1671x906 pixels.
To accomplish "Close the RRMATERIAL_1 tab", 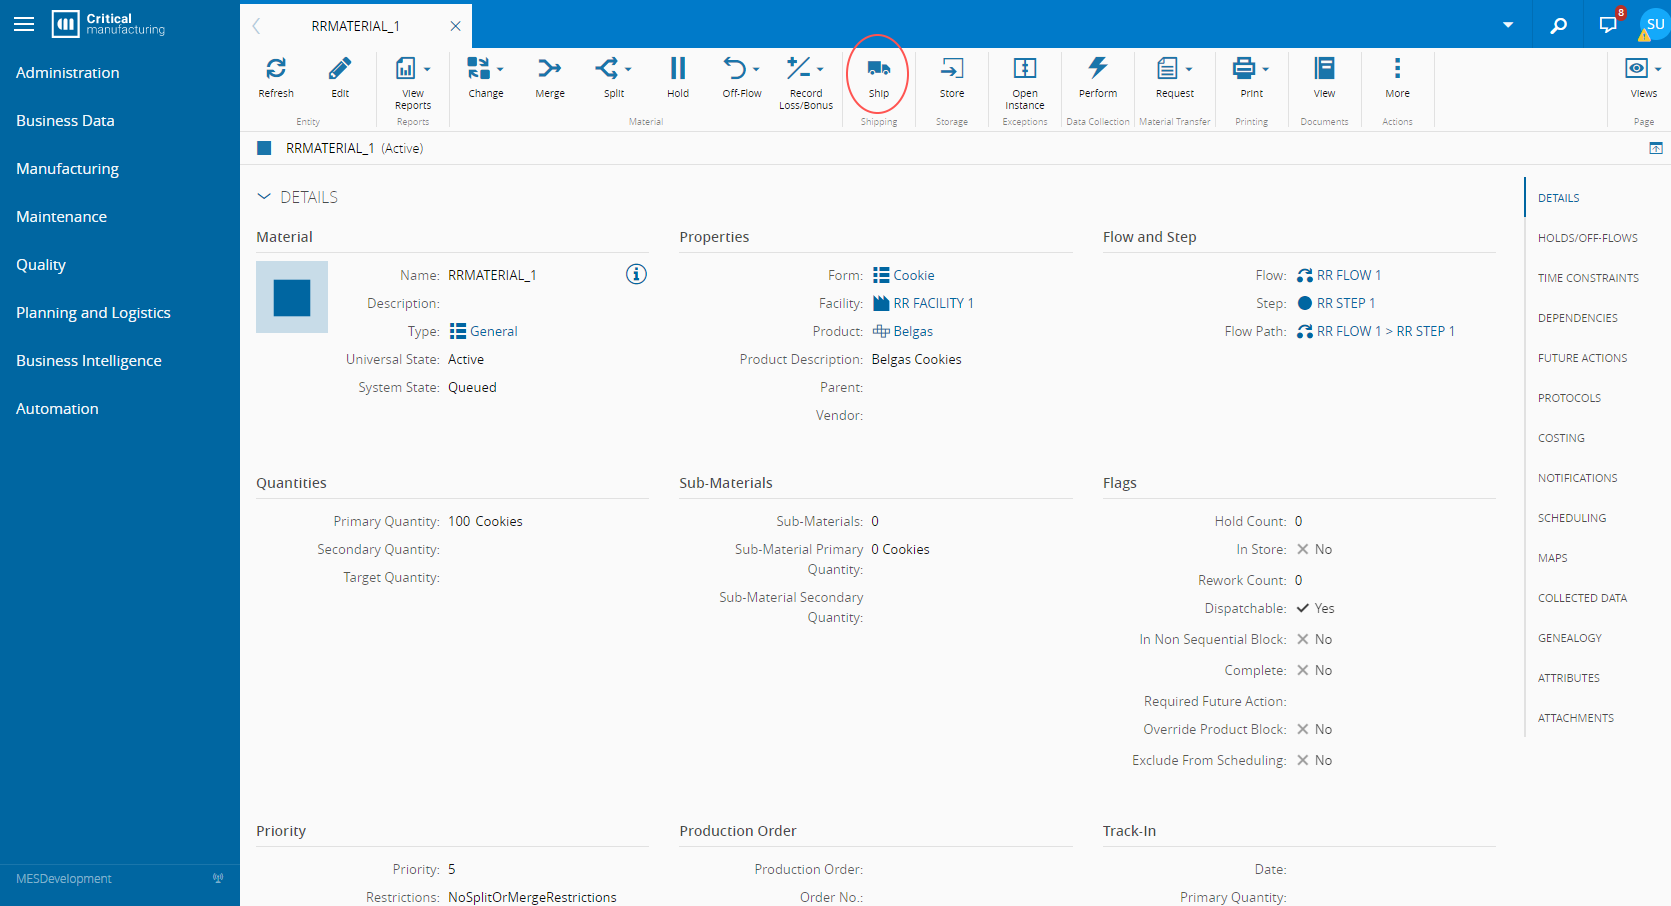I will point(455,26).
